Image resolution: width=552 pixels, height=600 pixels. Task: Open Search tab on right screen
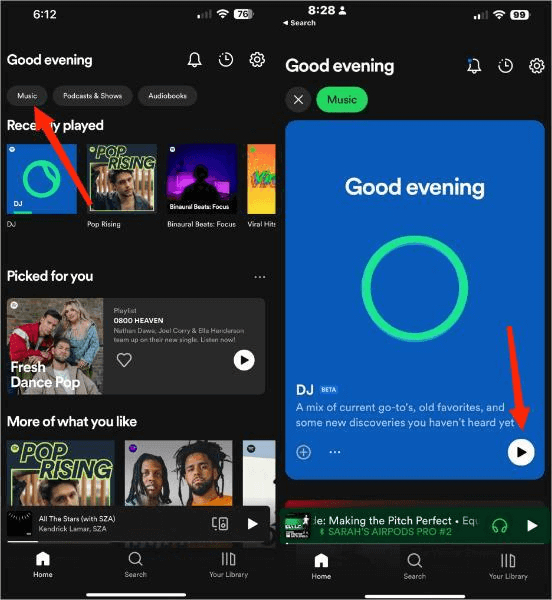pyautogui.click(x=414, y=566)
